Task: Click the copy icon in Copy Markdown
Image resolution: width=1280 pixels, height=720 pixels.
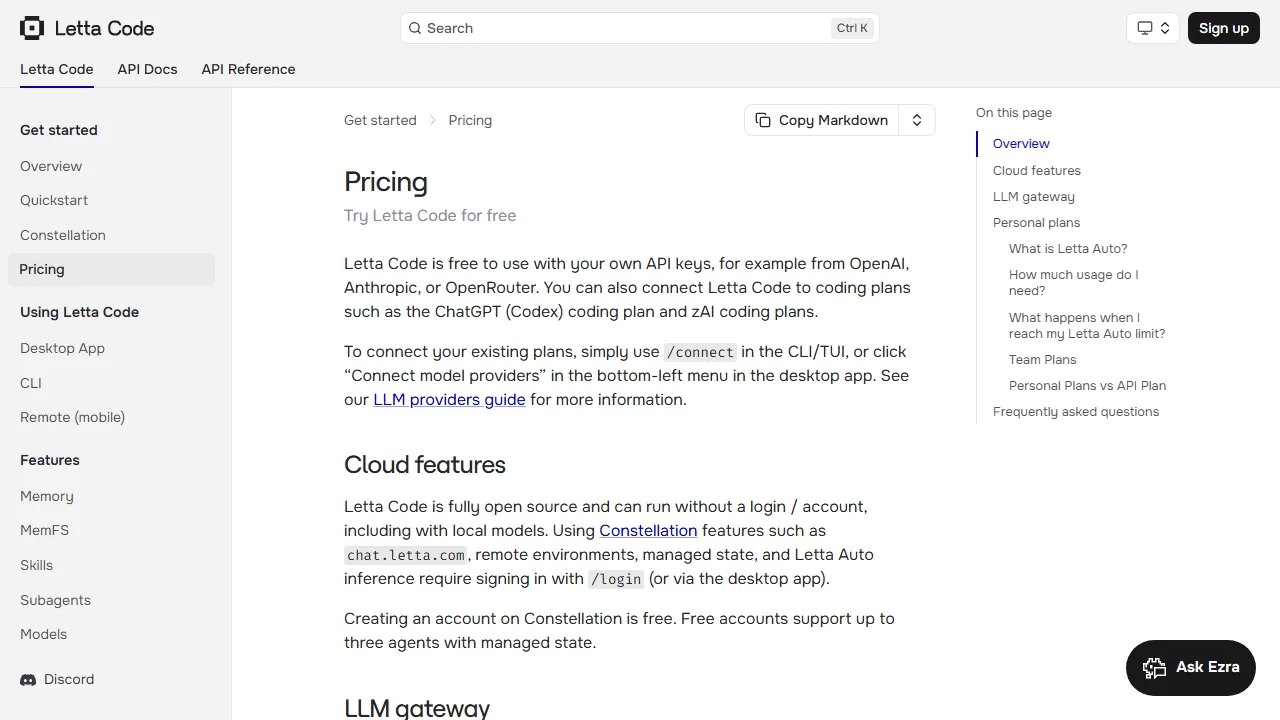Action: tap(763, 120)
